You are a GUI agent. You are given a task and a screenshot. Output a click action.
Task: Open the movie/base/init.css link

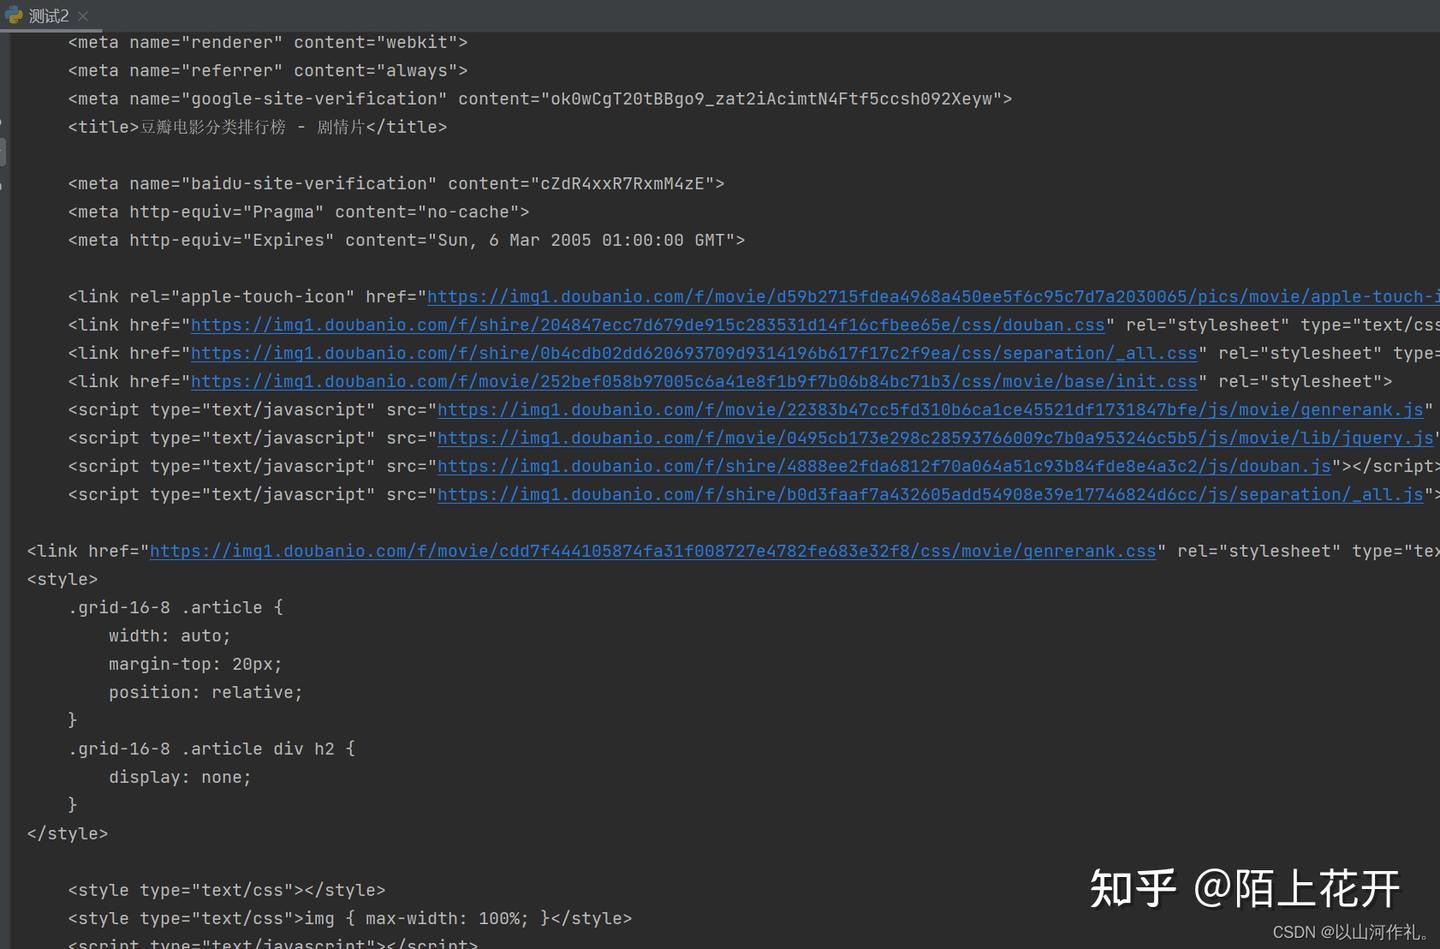(x=693, y=382)
